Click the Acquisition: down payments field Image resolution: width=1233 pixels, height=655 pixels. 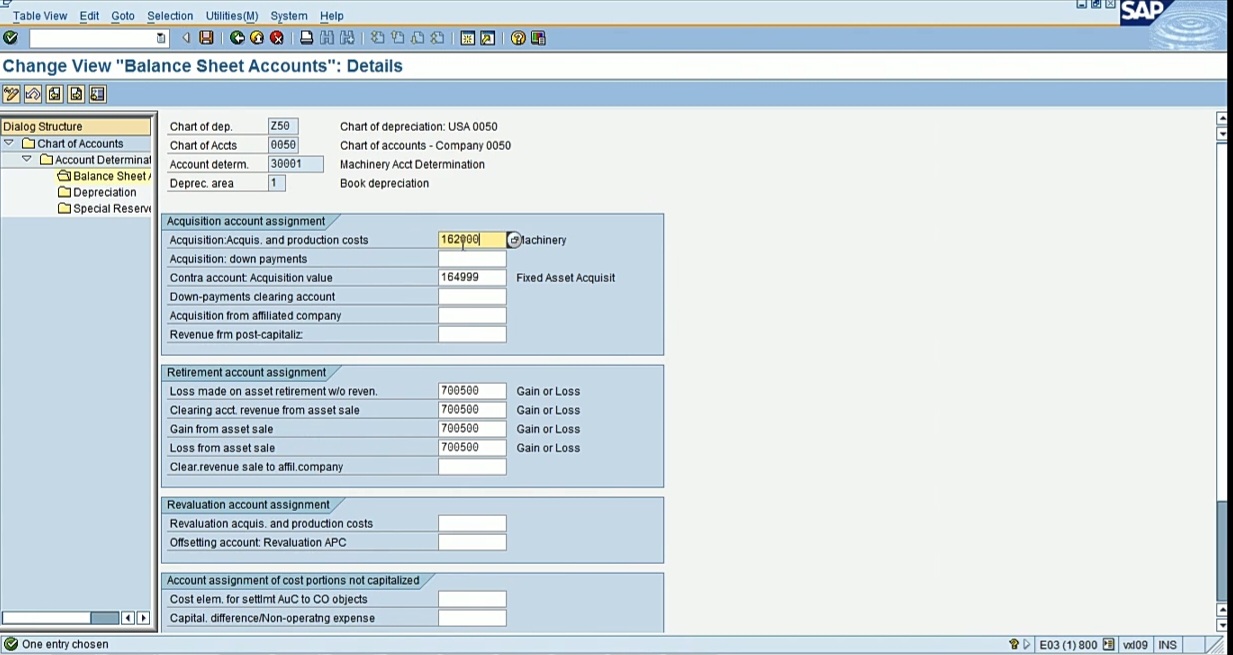click(472, 259)
